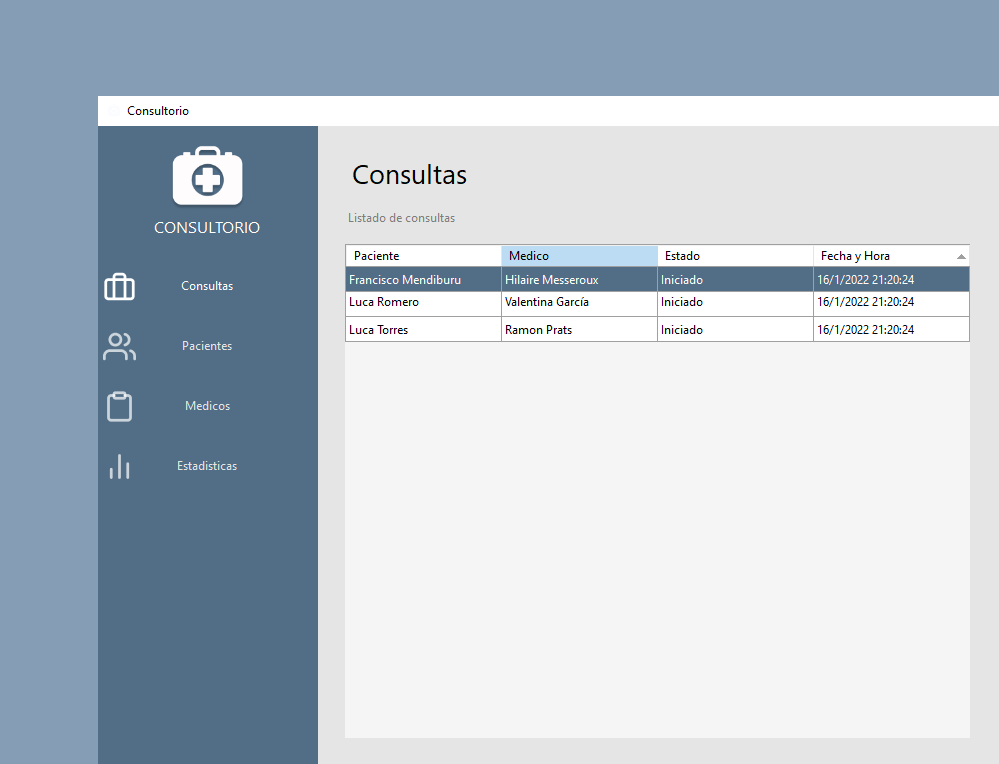Viewport: 999px width, 764px height.
Task: Click the Valentina García medico cell
Action: pyautogui.click(x=547, y=302)
